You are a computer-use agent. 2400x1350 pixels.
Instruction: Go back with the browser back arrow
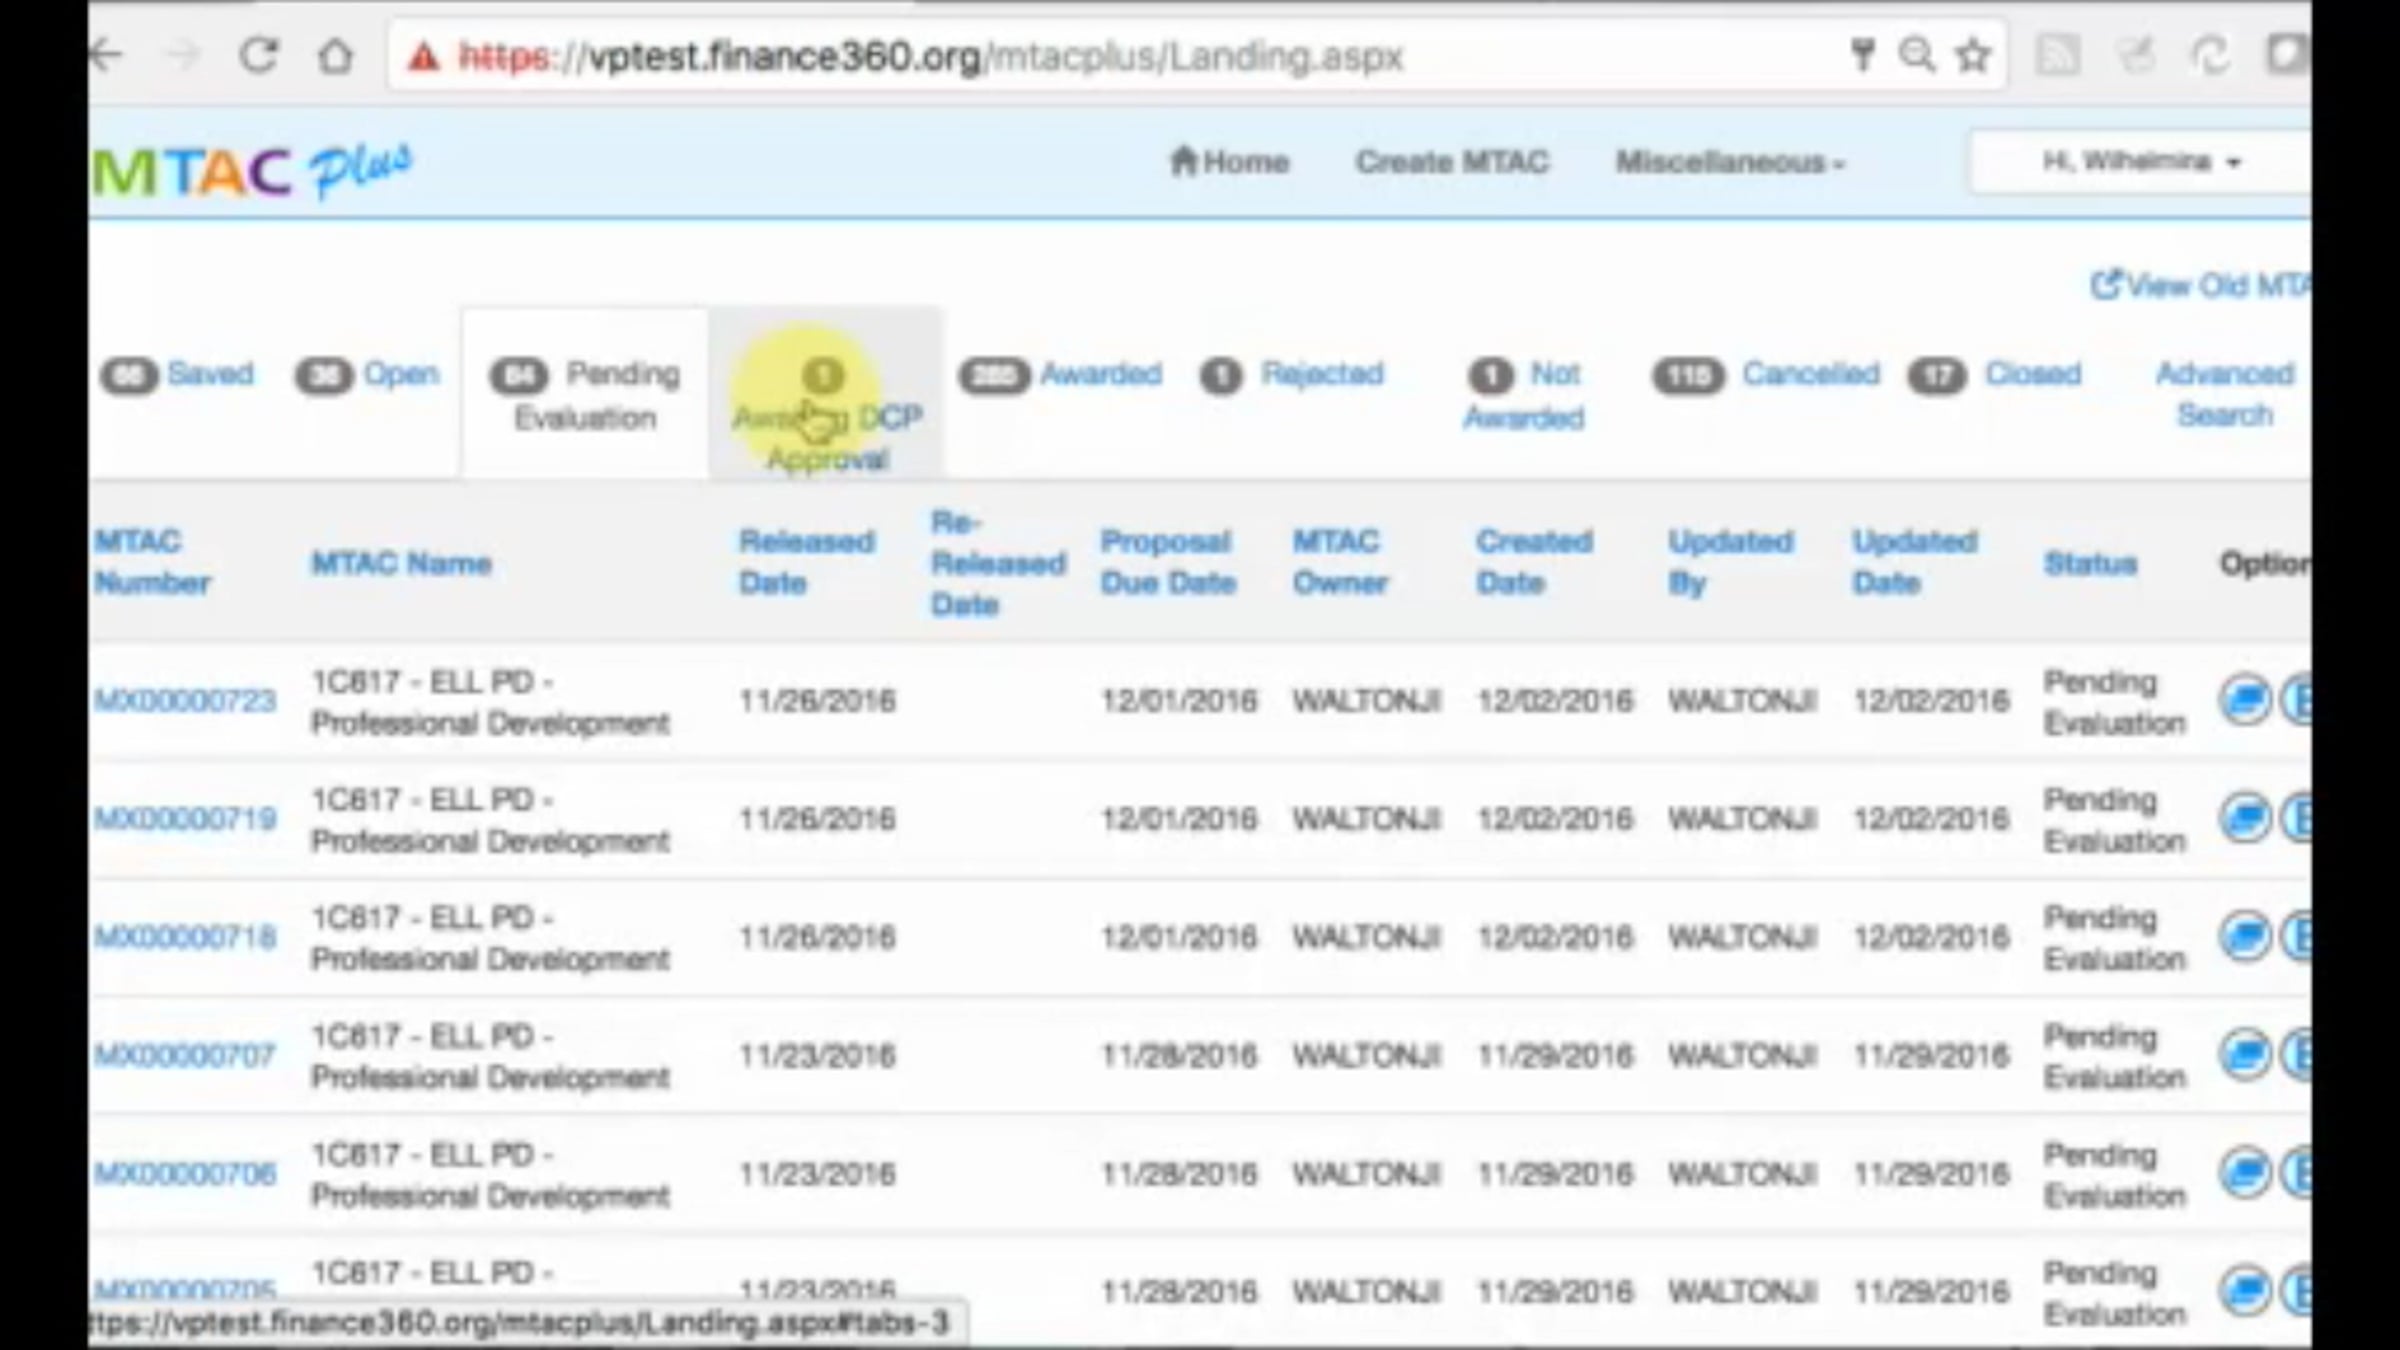point(106,55)
